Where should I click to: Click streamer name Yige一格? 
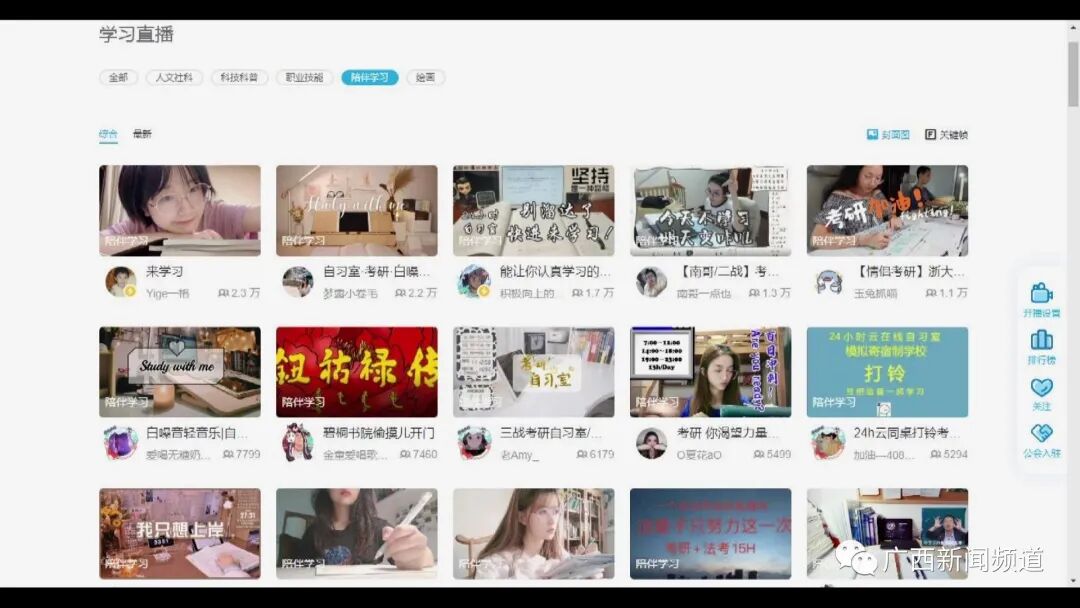pyautogui.click(x=167, y=293)
